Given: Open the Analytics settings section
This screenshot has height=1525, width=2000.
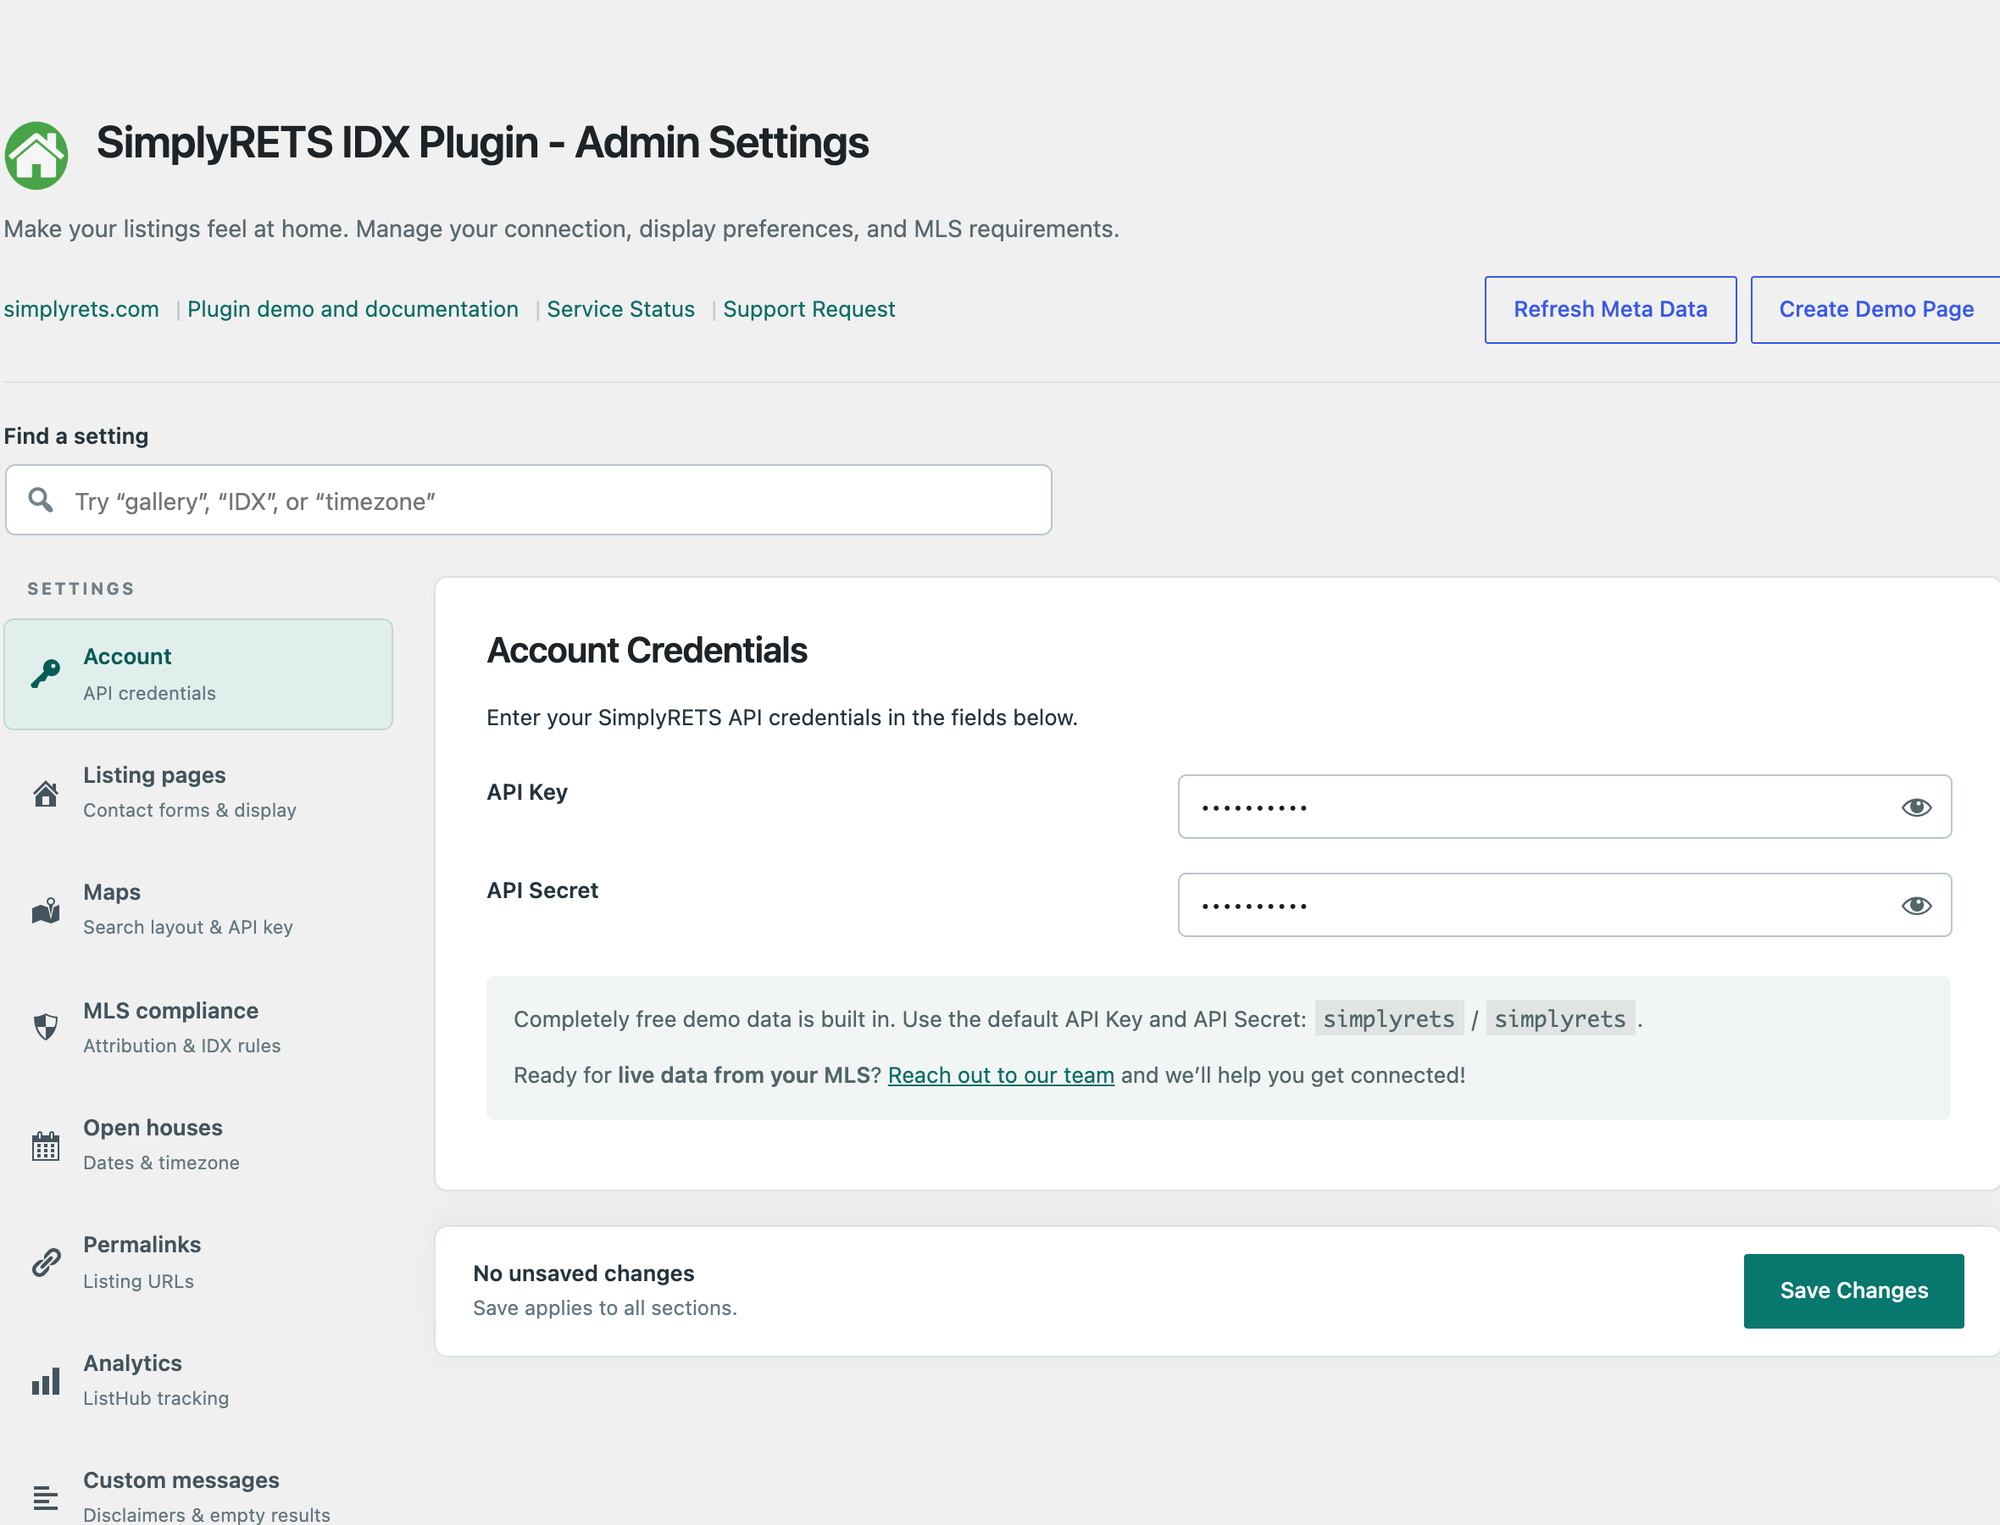Looking at the screenshot, I should [198, 1380].
